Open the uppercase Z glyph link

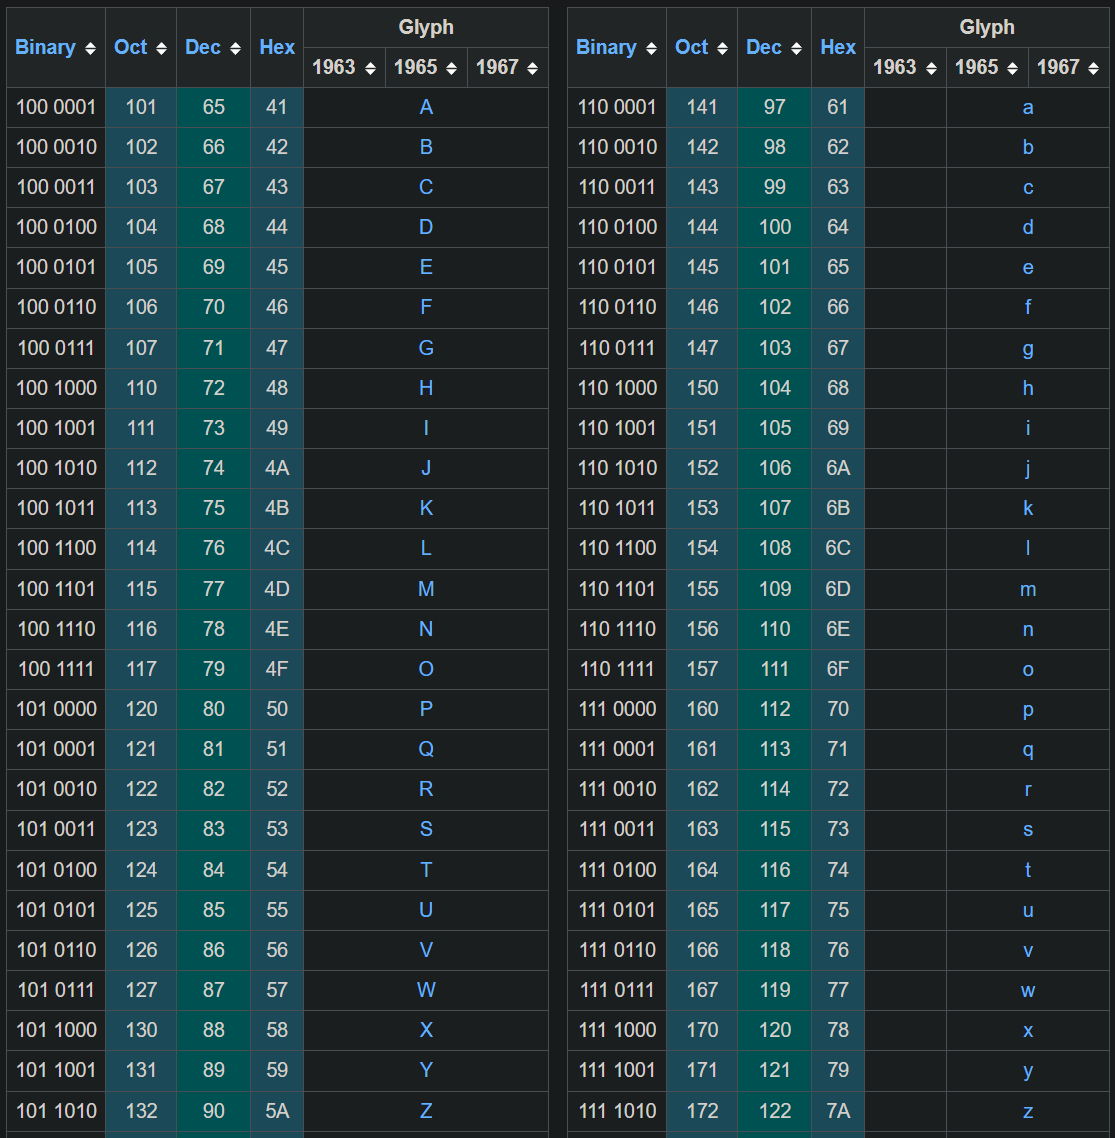[426, 1111]
